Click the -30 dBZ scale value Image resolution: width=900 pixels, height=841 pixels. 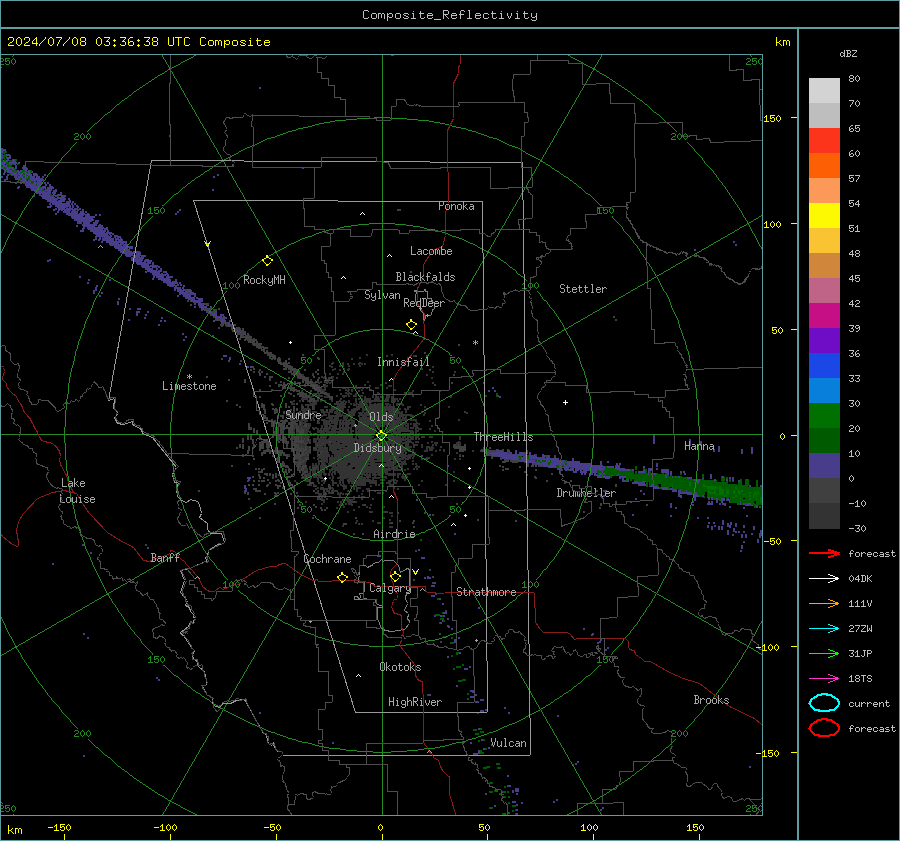pyautogui.click(x=857, y=528)
